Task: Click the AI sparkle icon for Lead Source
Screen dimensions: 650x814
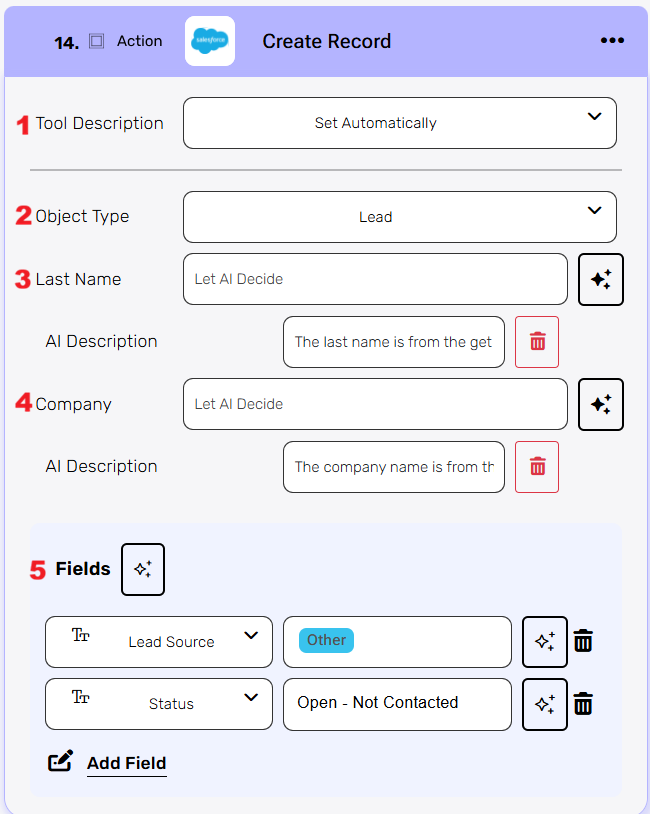Action: coord(545,642)
